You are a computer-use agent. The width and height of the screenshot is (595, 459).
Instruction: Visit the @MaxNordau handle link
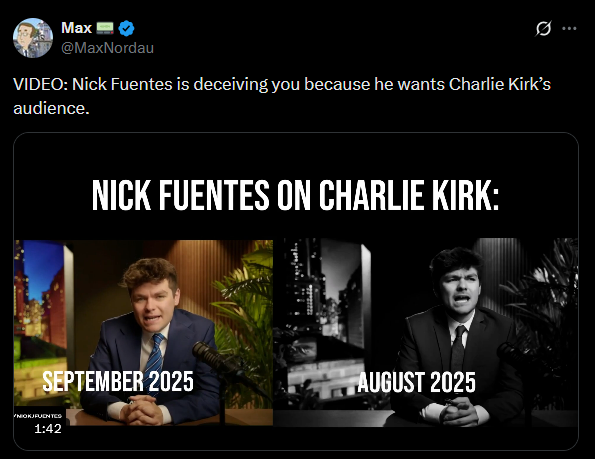(x=107, y=48)
